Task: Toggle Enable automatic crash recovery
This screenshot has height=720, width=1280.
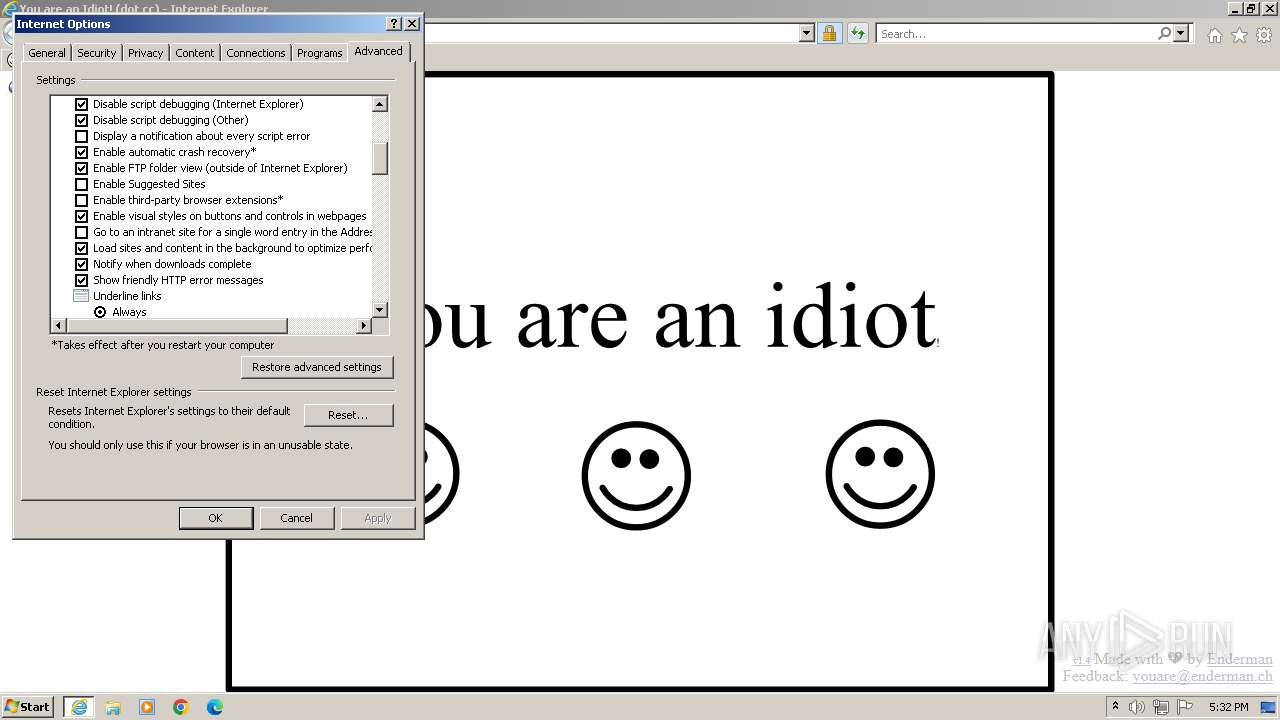Action: click(x=82, y=152)
